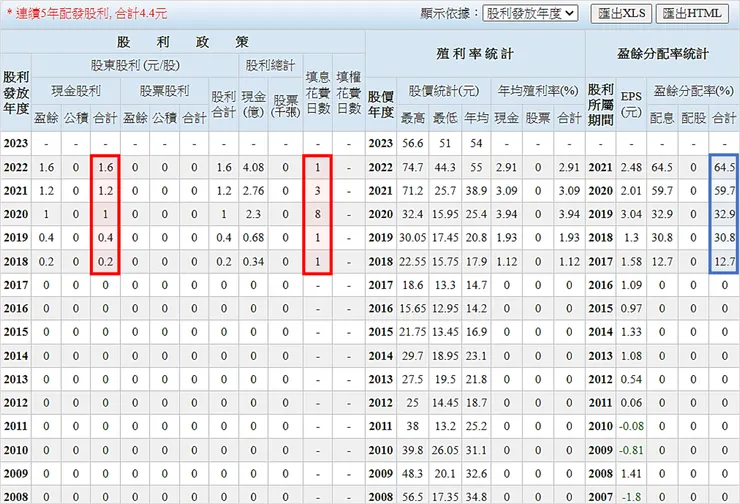Viewport: 740px width, 504px height.
Task: Click the average price 25.4 cell
Action: pos(476,214)
